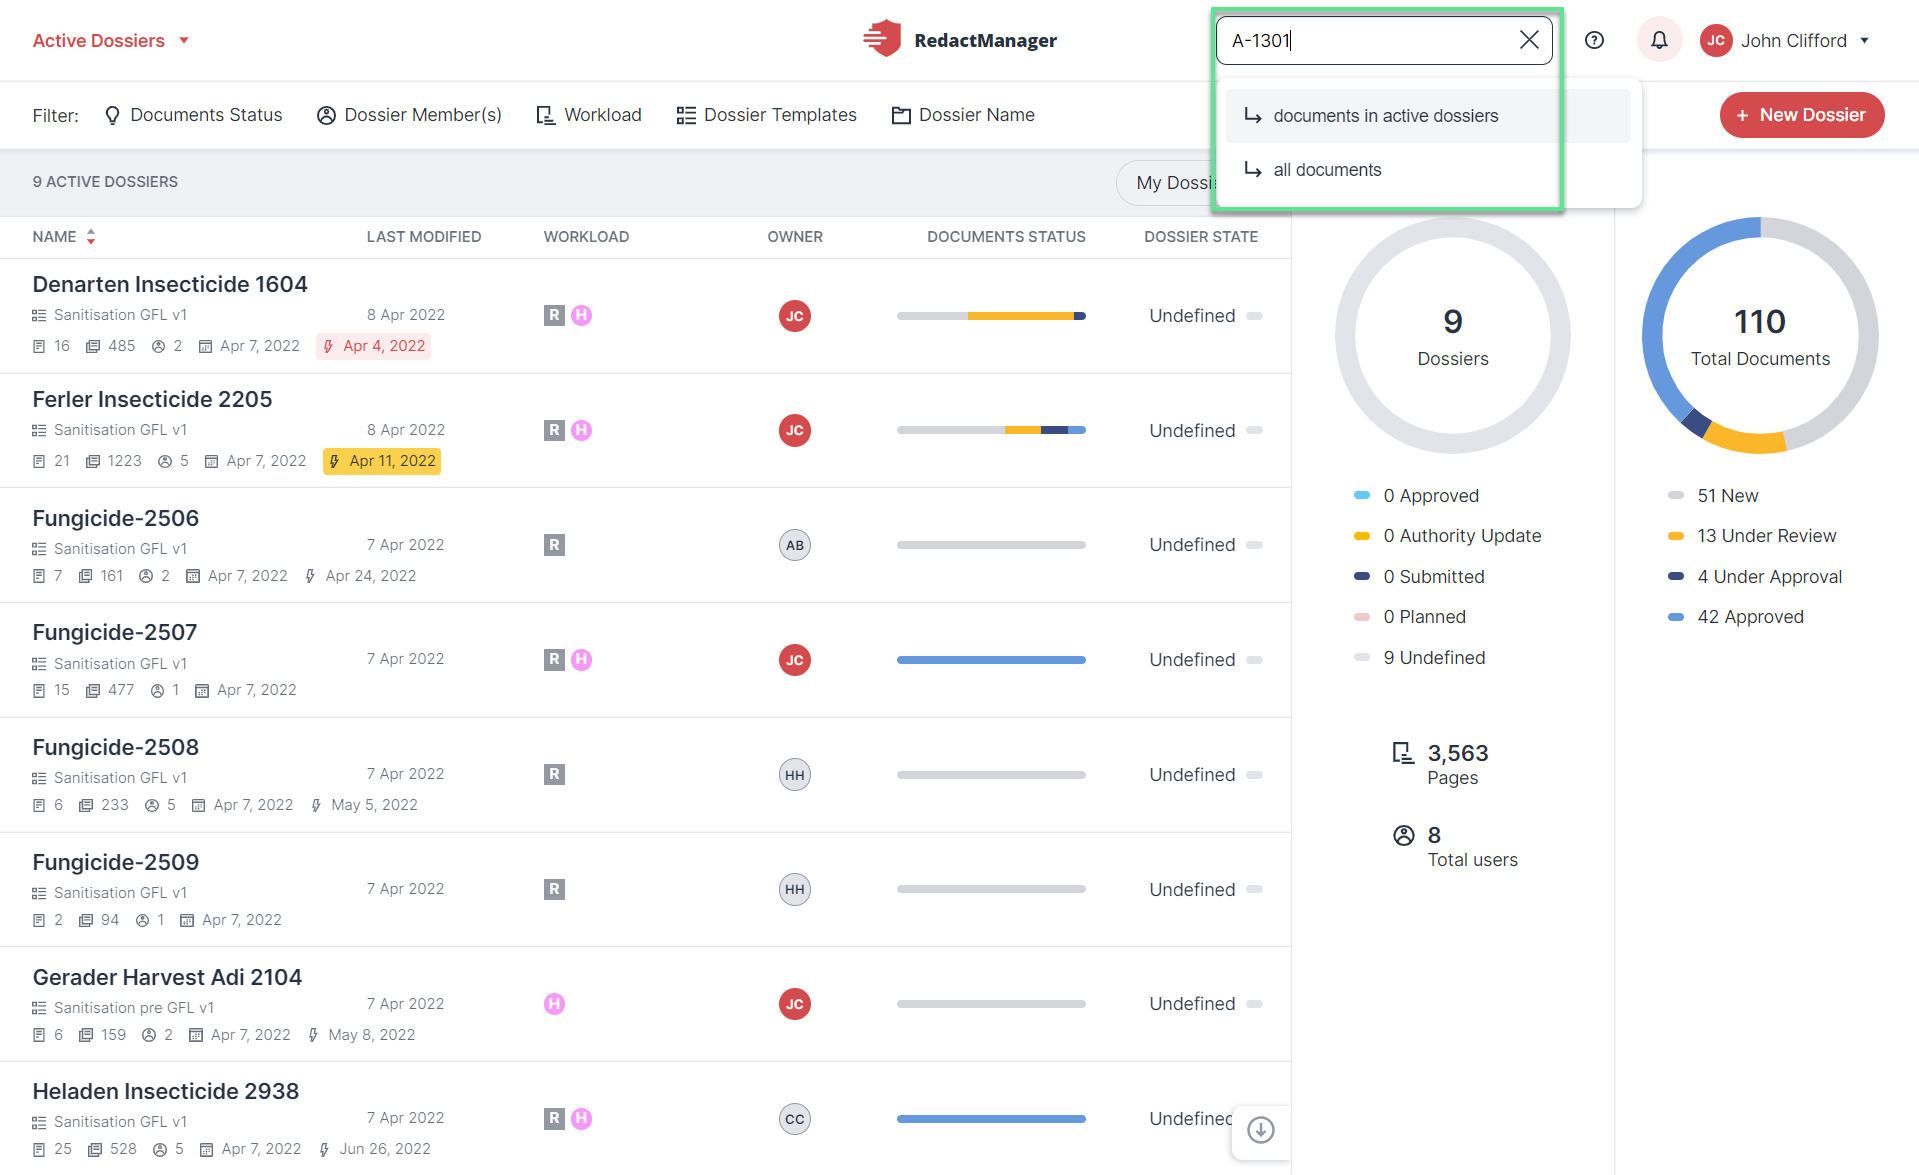Viewport: 1919px width, 1175px height.
Task: Click the R workload icon for Fungicide-2509
Action: pyautogui.click(x=554, y=889)
